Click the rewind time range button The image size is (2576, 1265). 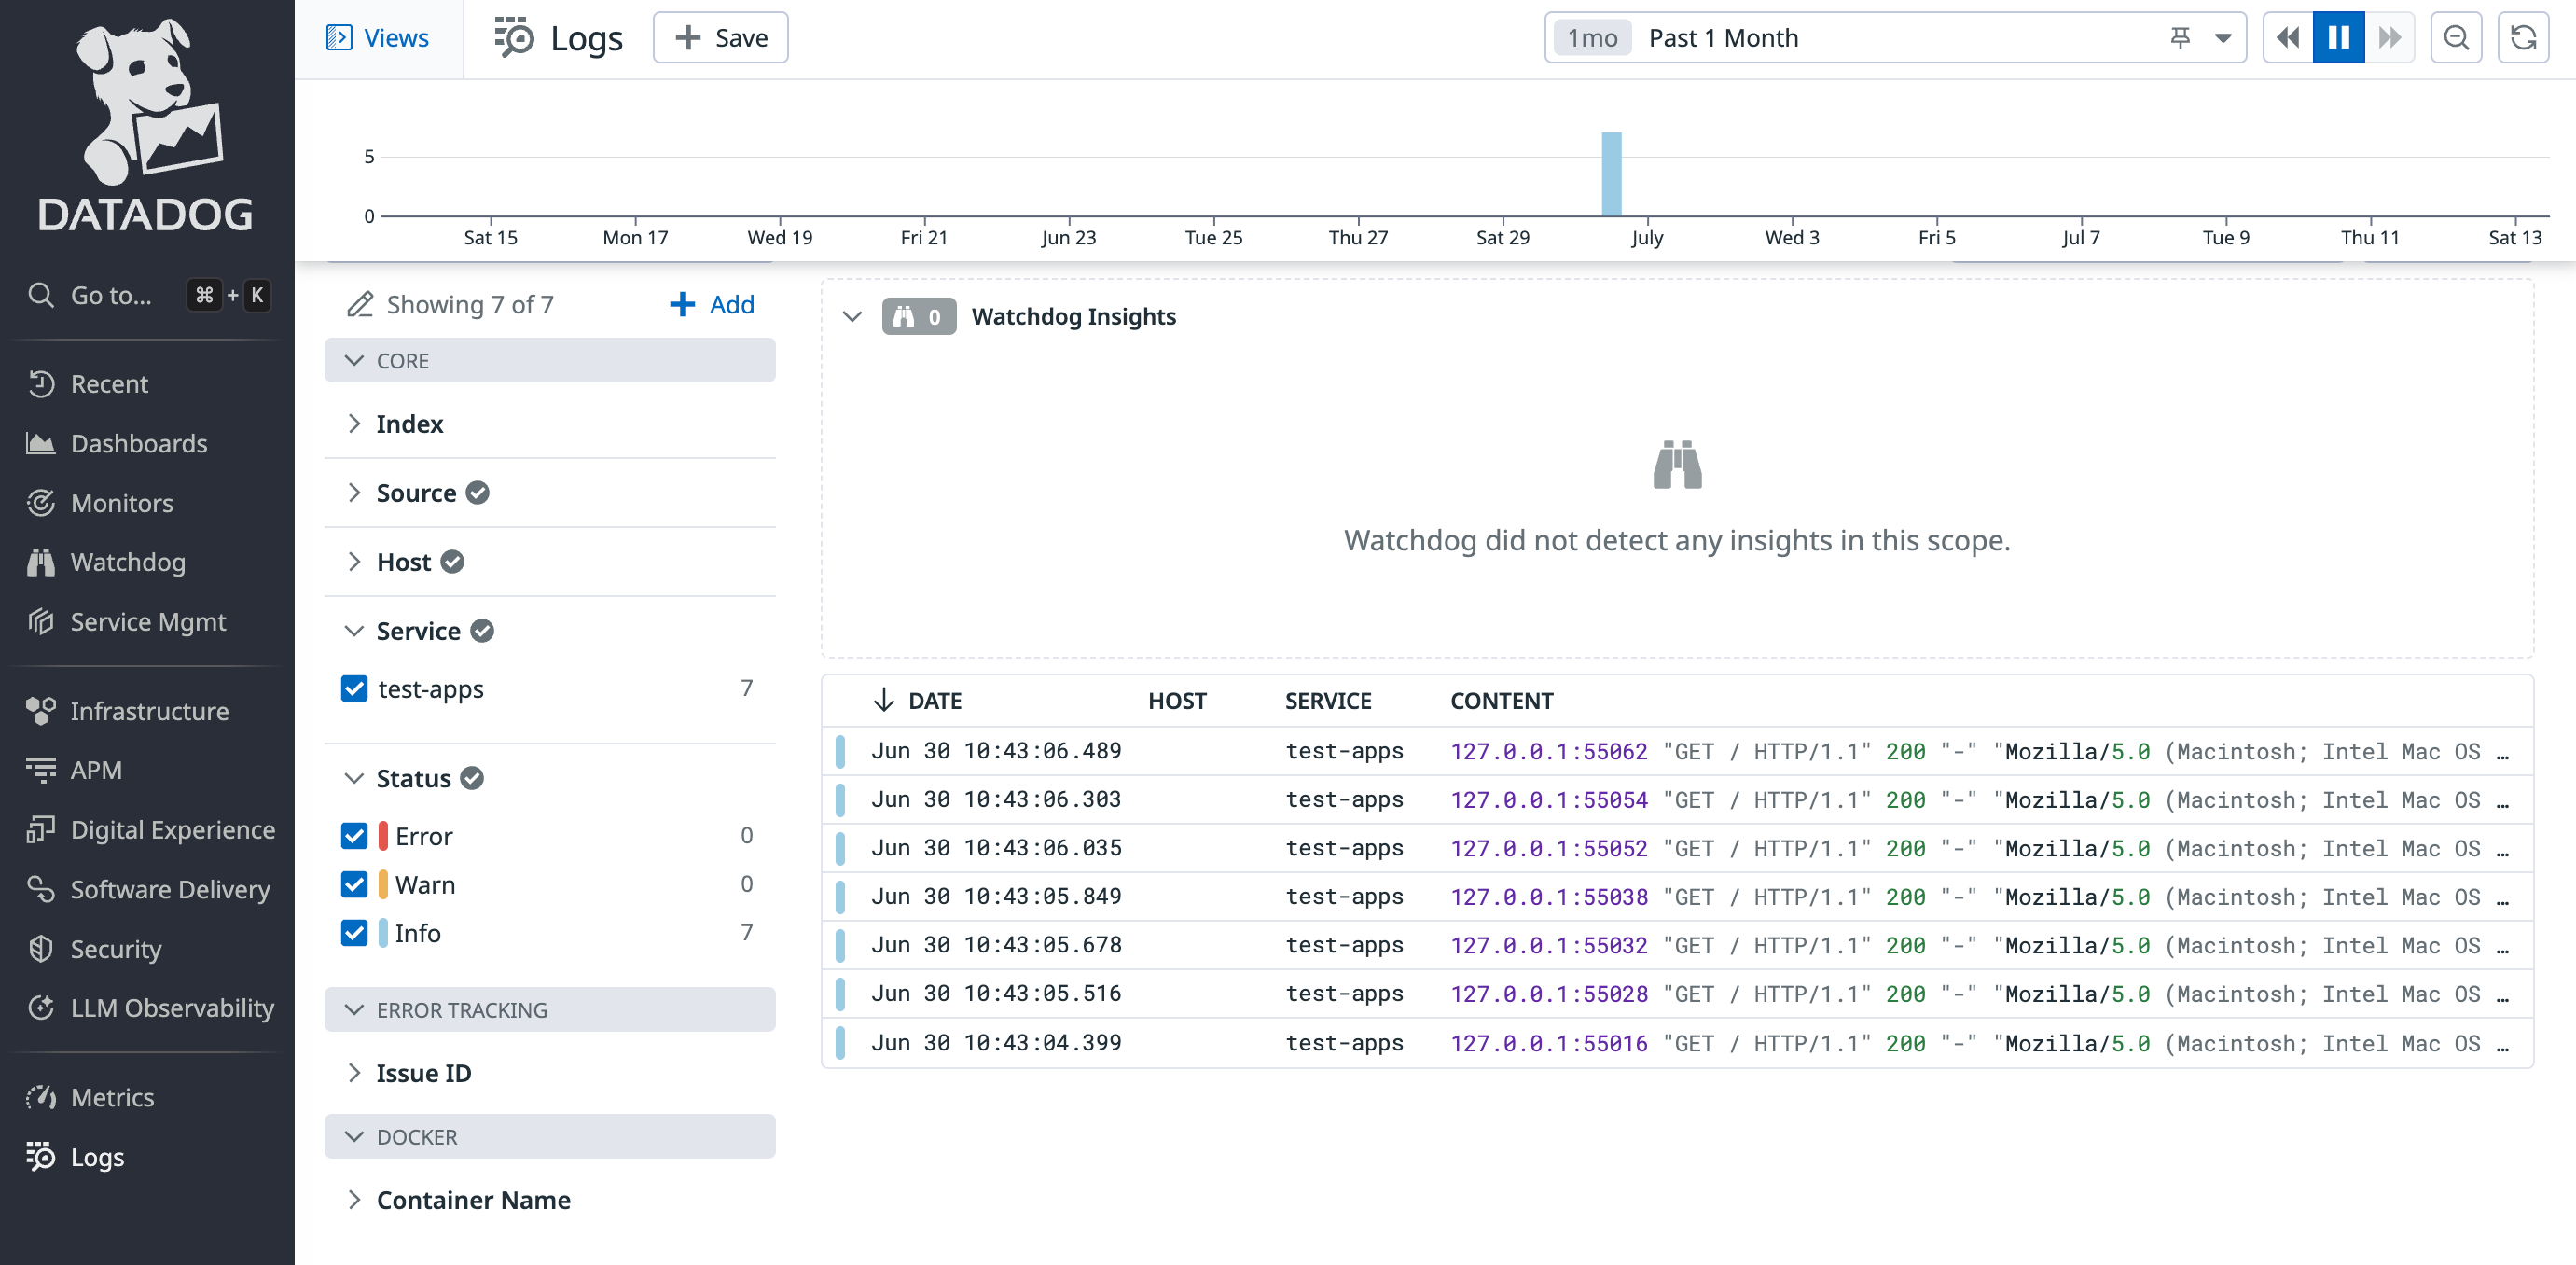(2288, 38)
